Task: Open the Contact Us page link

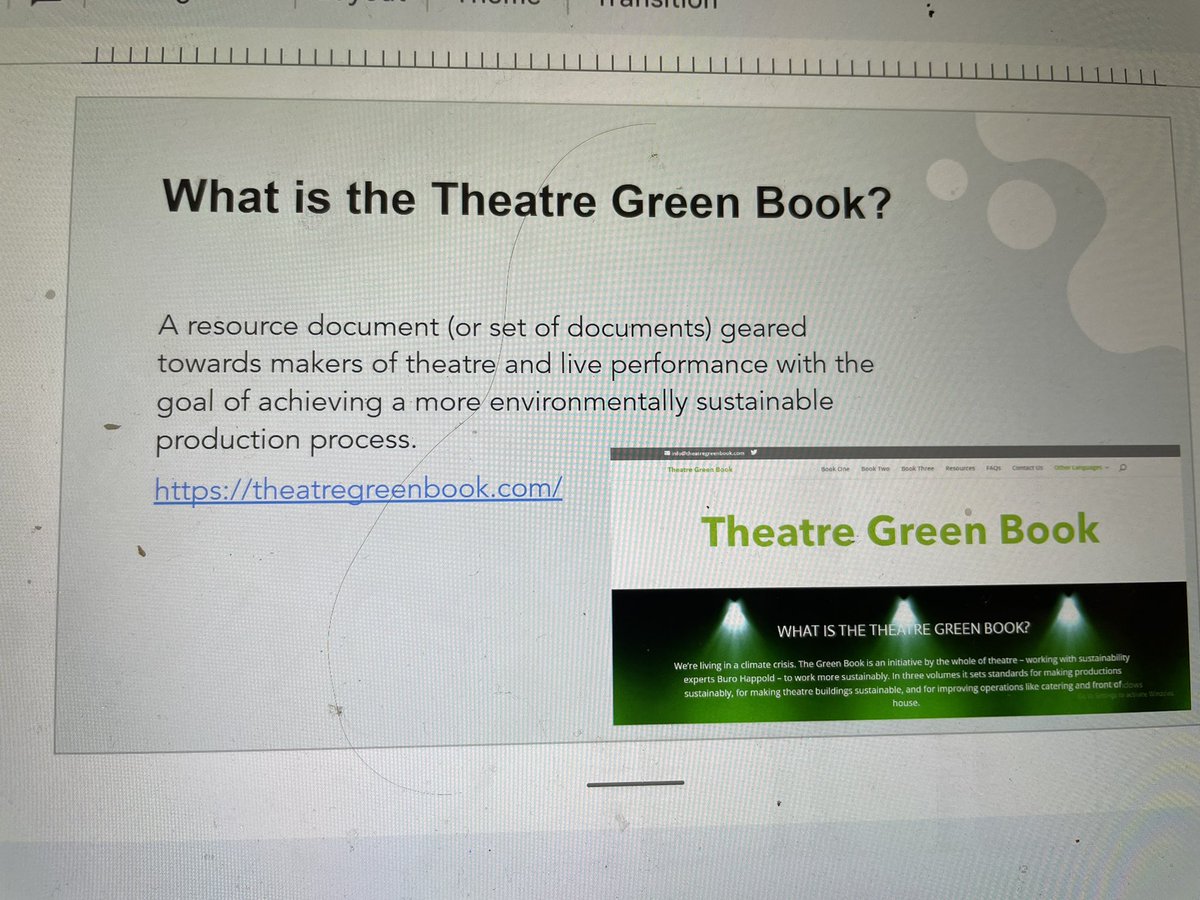Action: pyautogui.click(x=1026, y=468)
